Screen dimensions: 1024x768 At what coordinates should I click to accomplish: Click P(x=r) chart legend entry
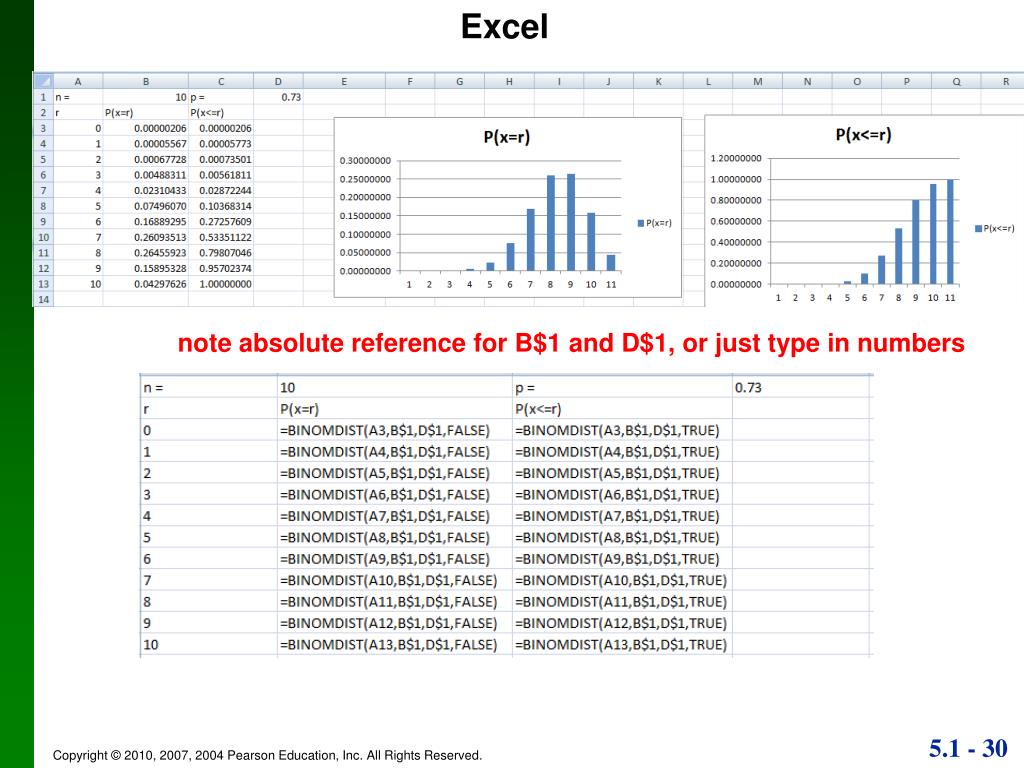(x=654, y=223)
